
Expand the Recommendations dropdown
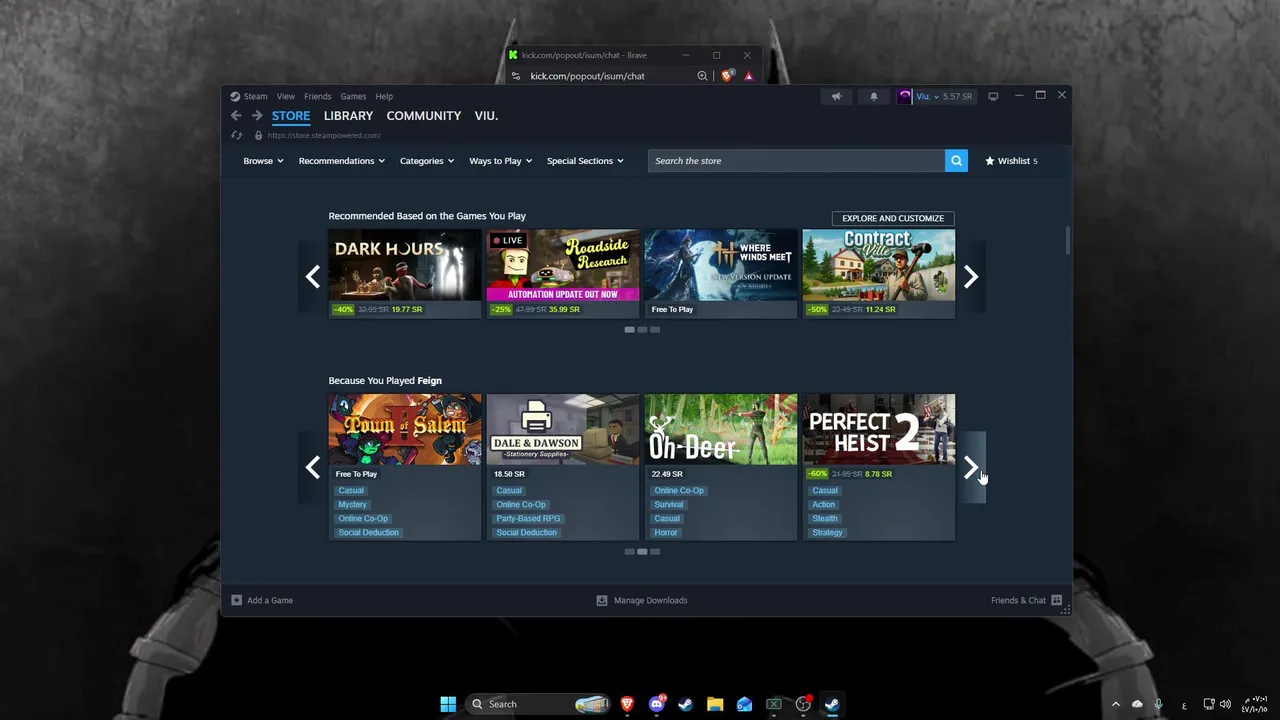(x=342, y=160)
